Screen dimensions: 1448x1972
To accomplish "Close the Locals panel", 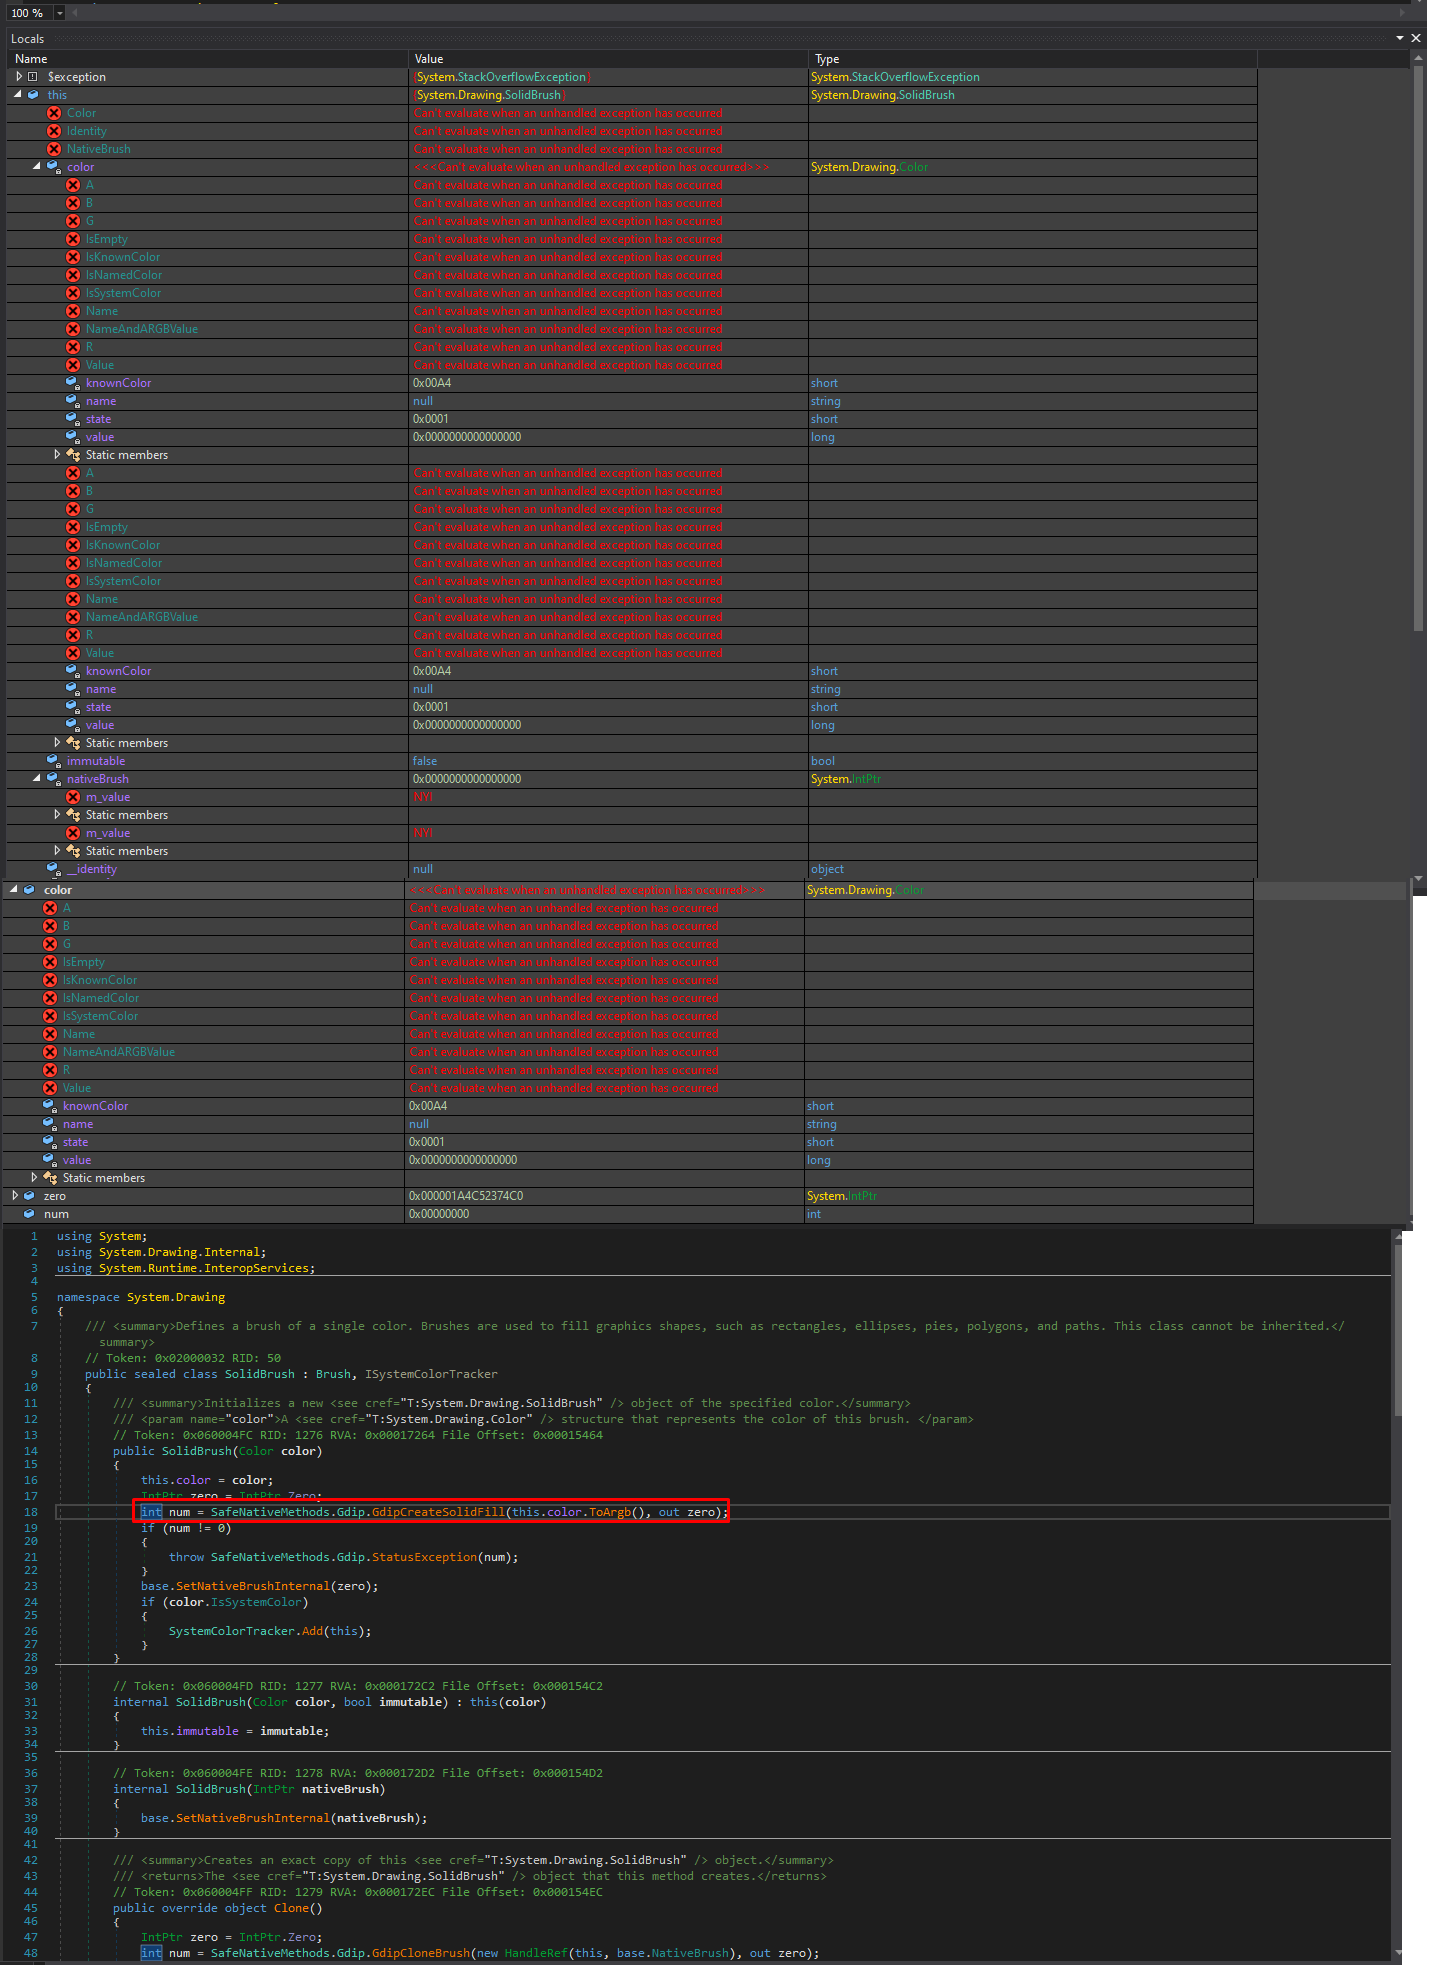I will [1416, 38].
